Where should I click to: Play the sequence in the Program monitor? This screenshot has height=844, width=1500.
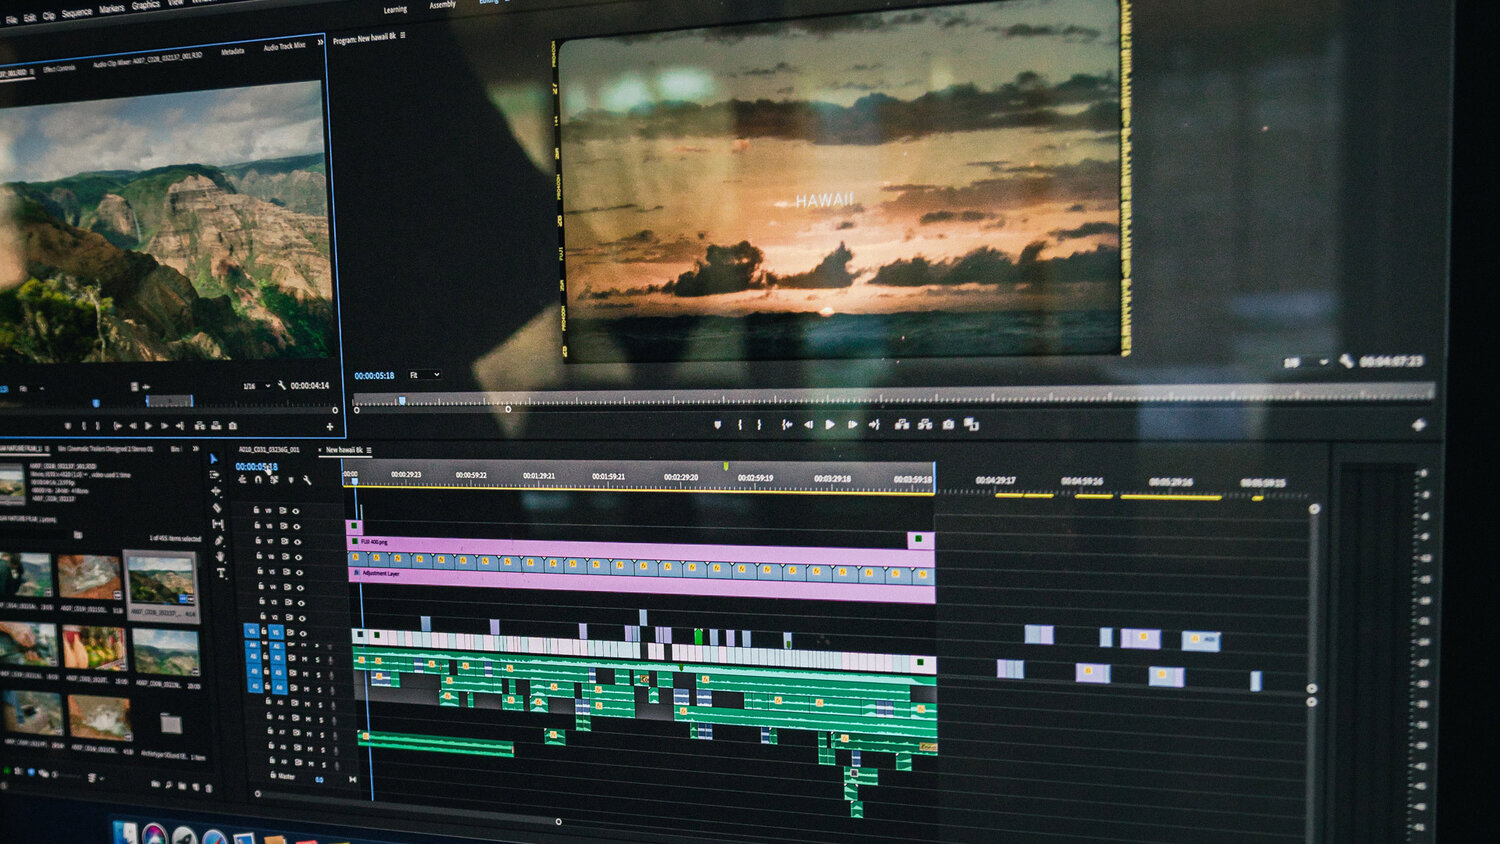(x=830, y=424)
